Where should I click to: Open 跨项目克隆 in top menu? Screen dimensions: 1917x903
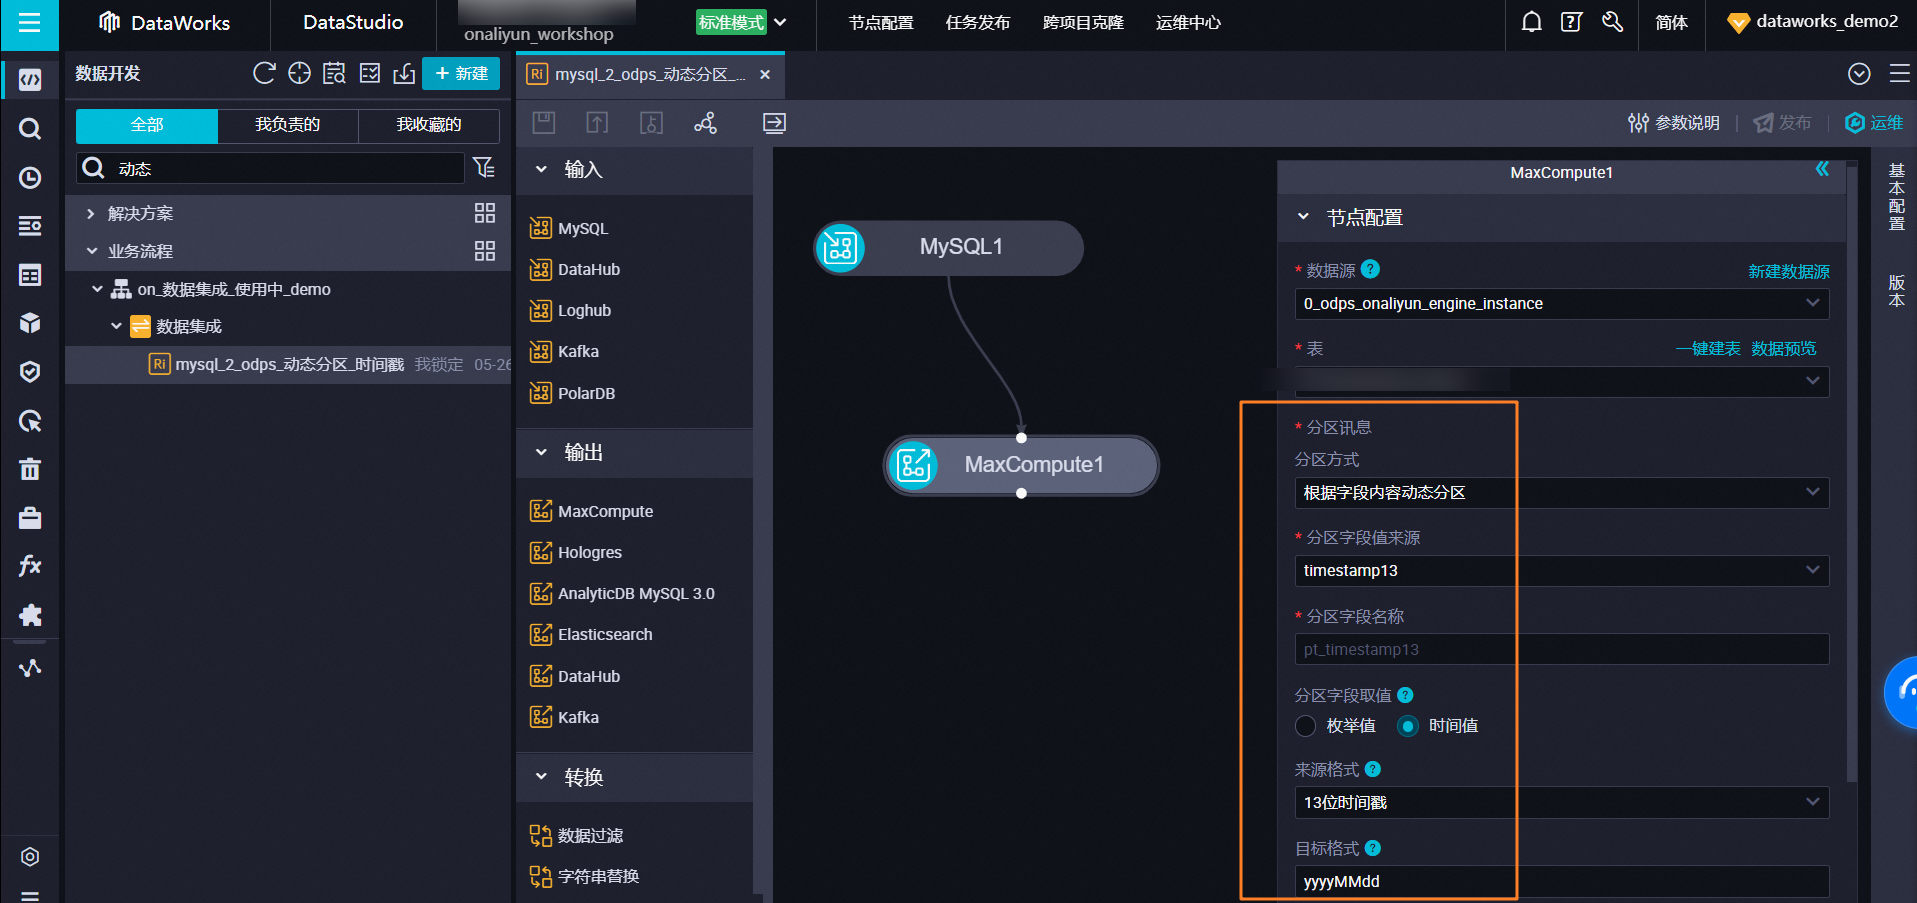1083,22
